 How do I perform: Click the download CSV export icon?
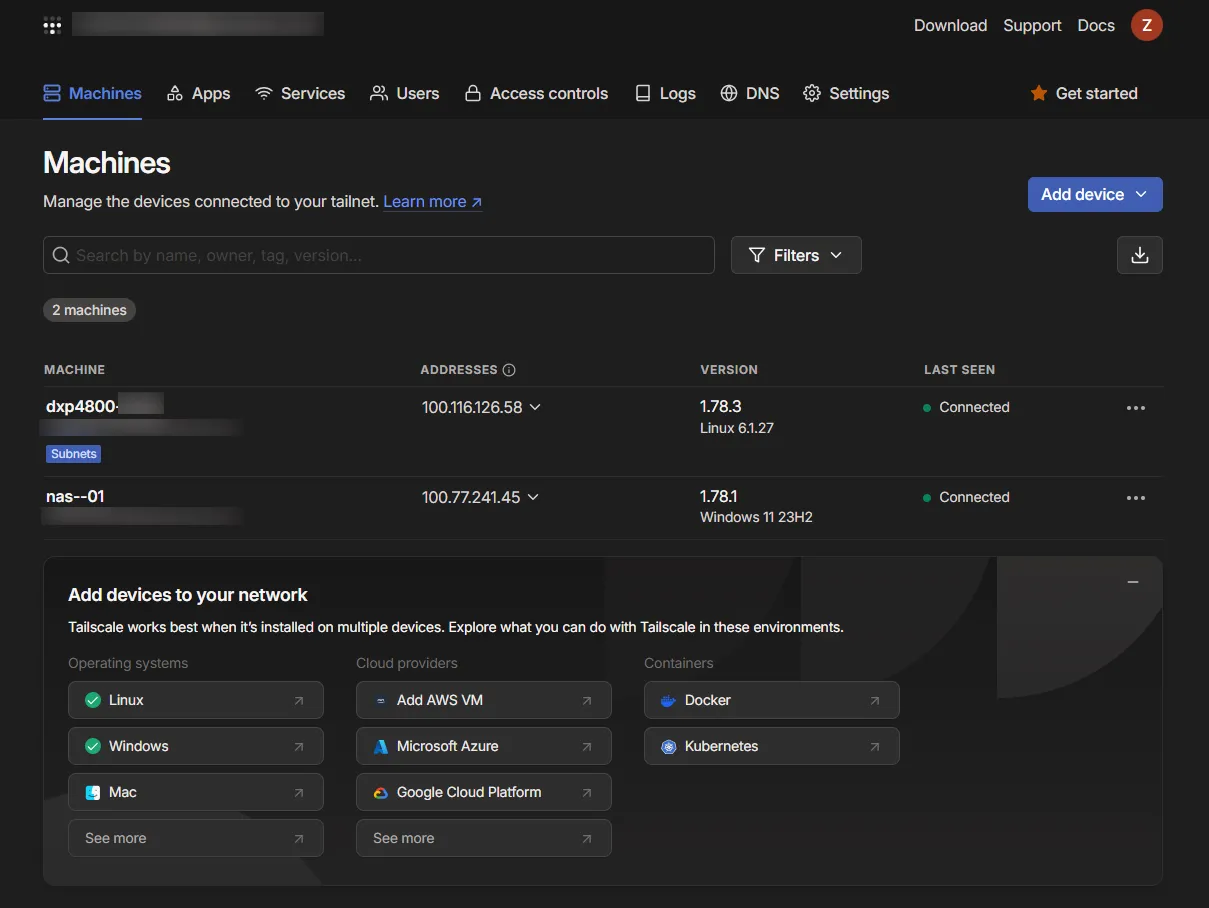click(1139, 255)
